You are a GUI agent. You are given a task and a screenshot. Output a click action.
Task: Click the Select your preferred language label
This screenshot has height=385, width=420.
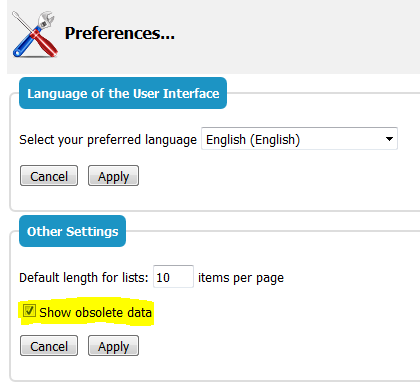[x=108, y=139]
